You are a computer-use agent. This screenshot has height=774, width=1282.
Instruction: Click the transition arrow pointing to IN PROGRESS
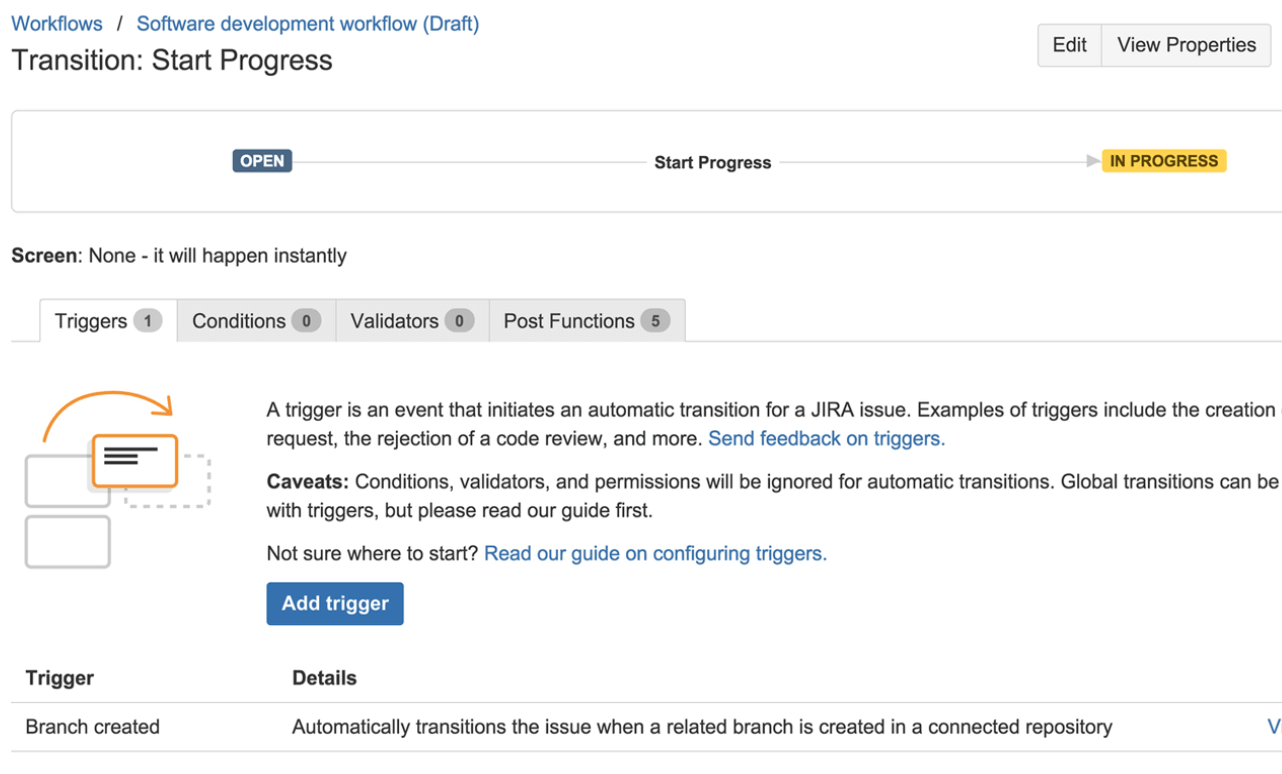[1092, 160]
